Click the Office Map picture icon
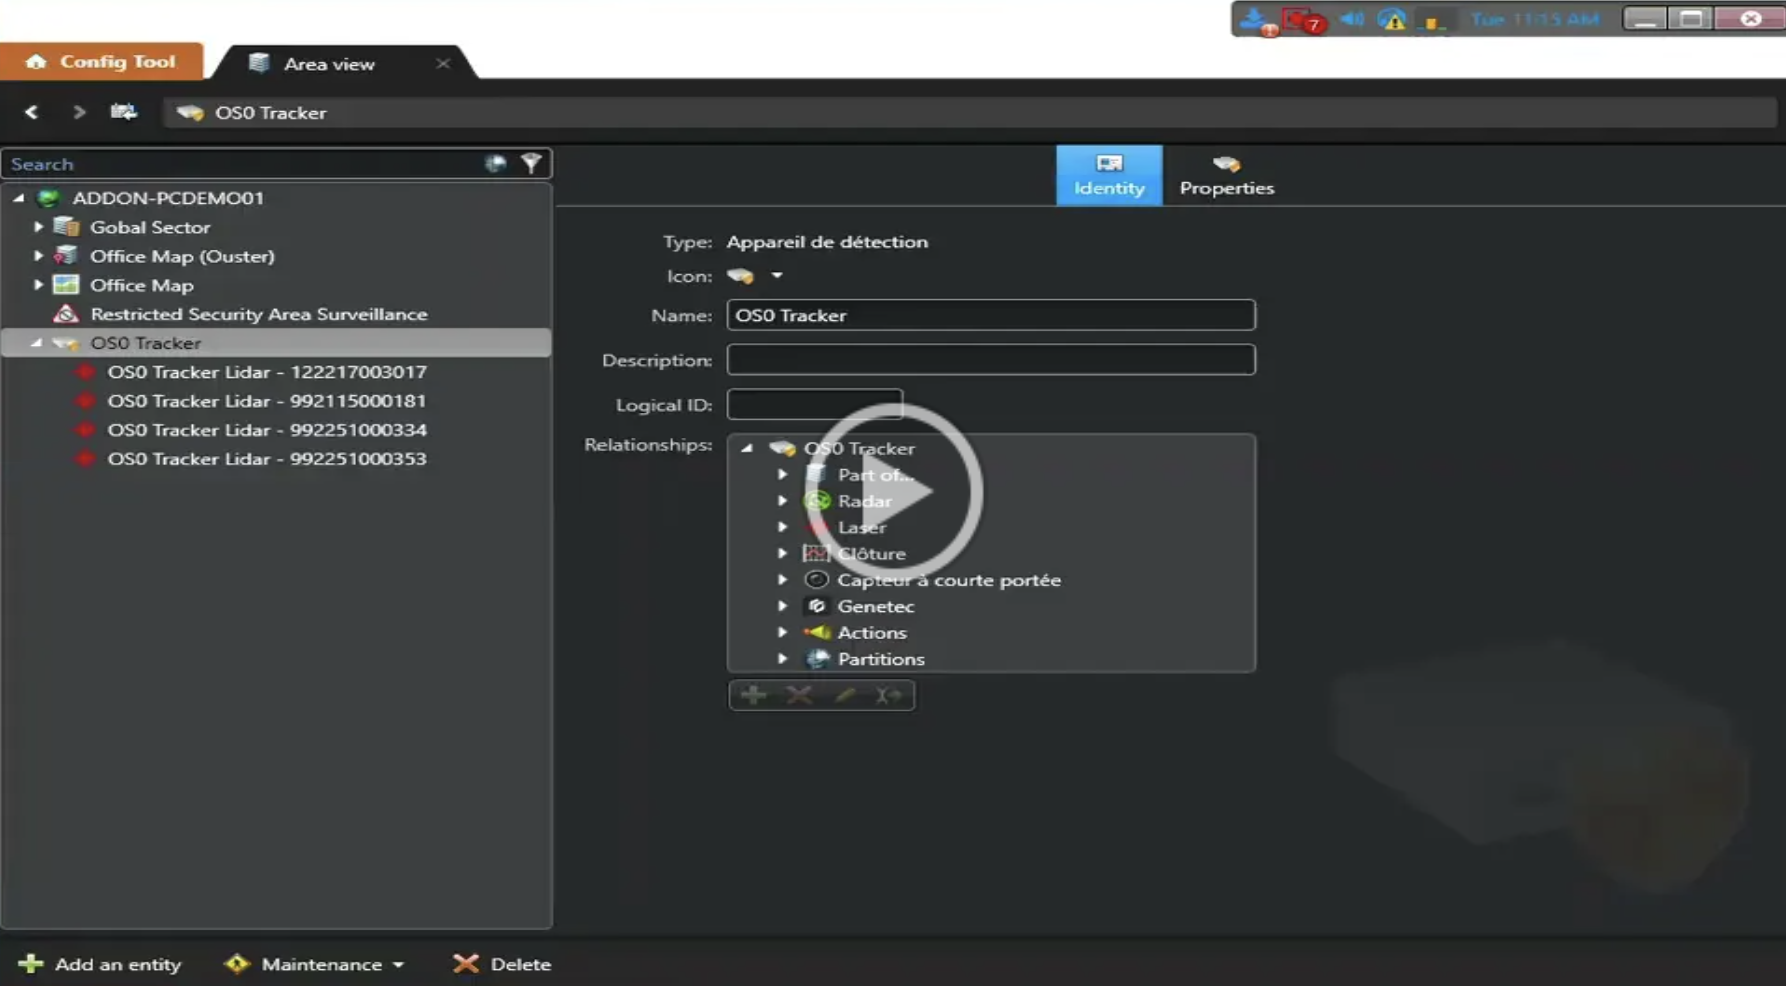 tap(66, 285)
